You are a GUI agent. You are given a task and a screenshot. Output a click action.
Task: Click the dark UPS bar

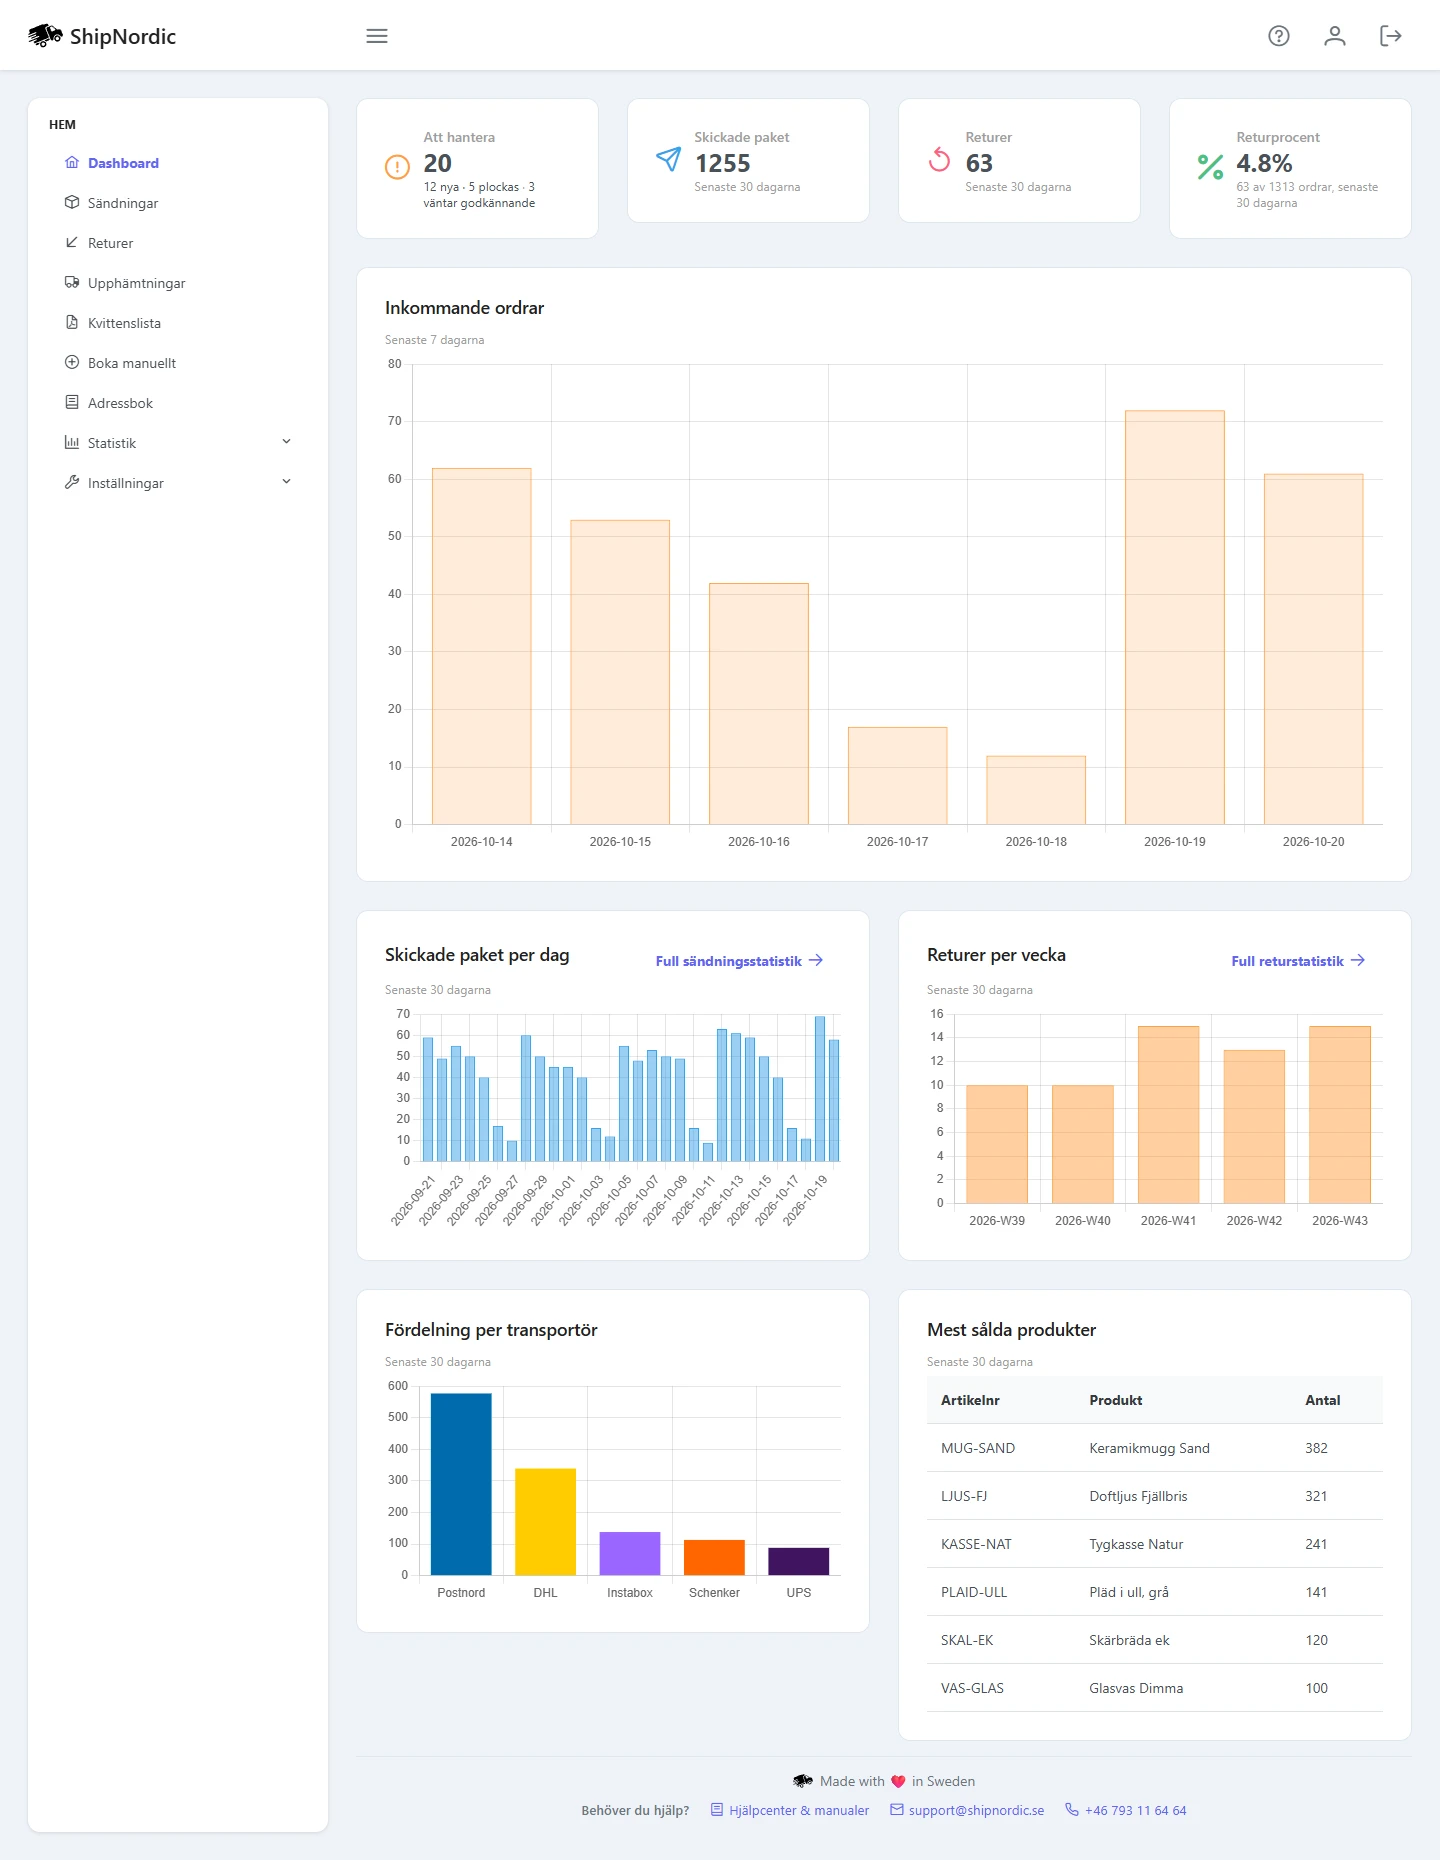799,1561
